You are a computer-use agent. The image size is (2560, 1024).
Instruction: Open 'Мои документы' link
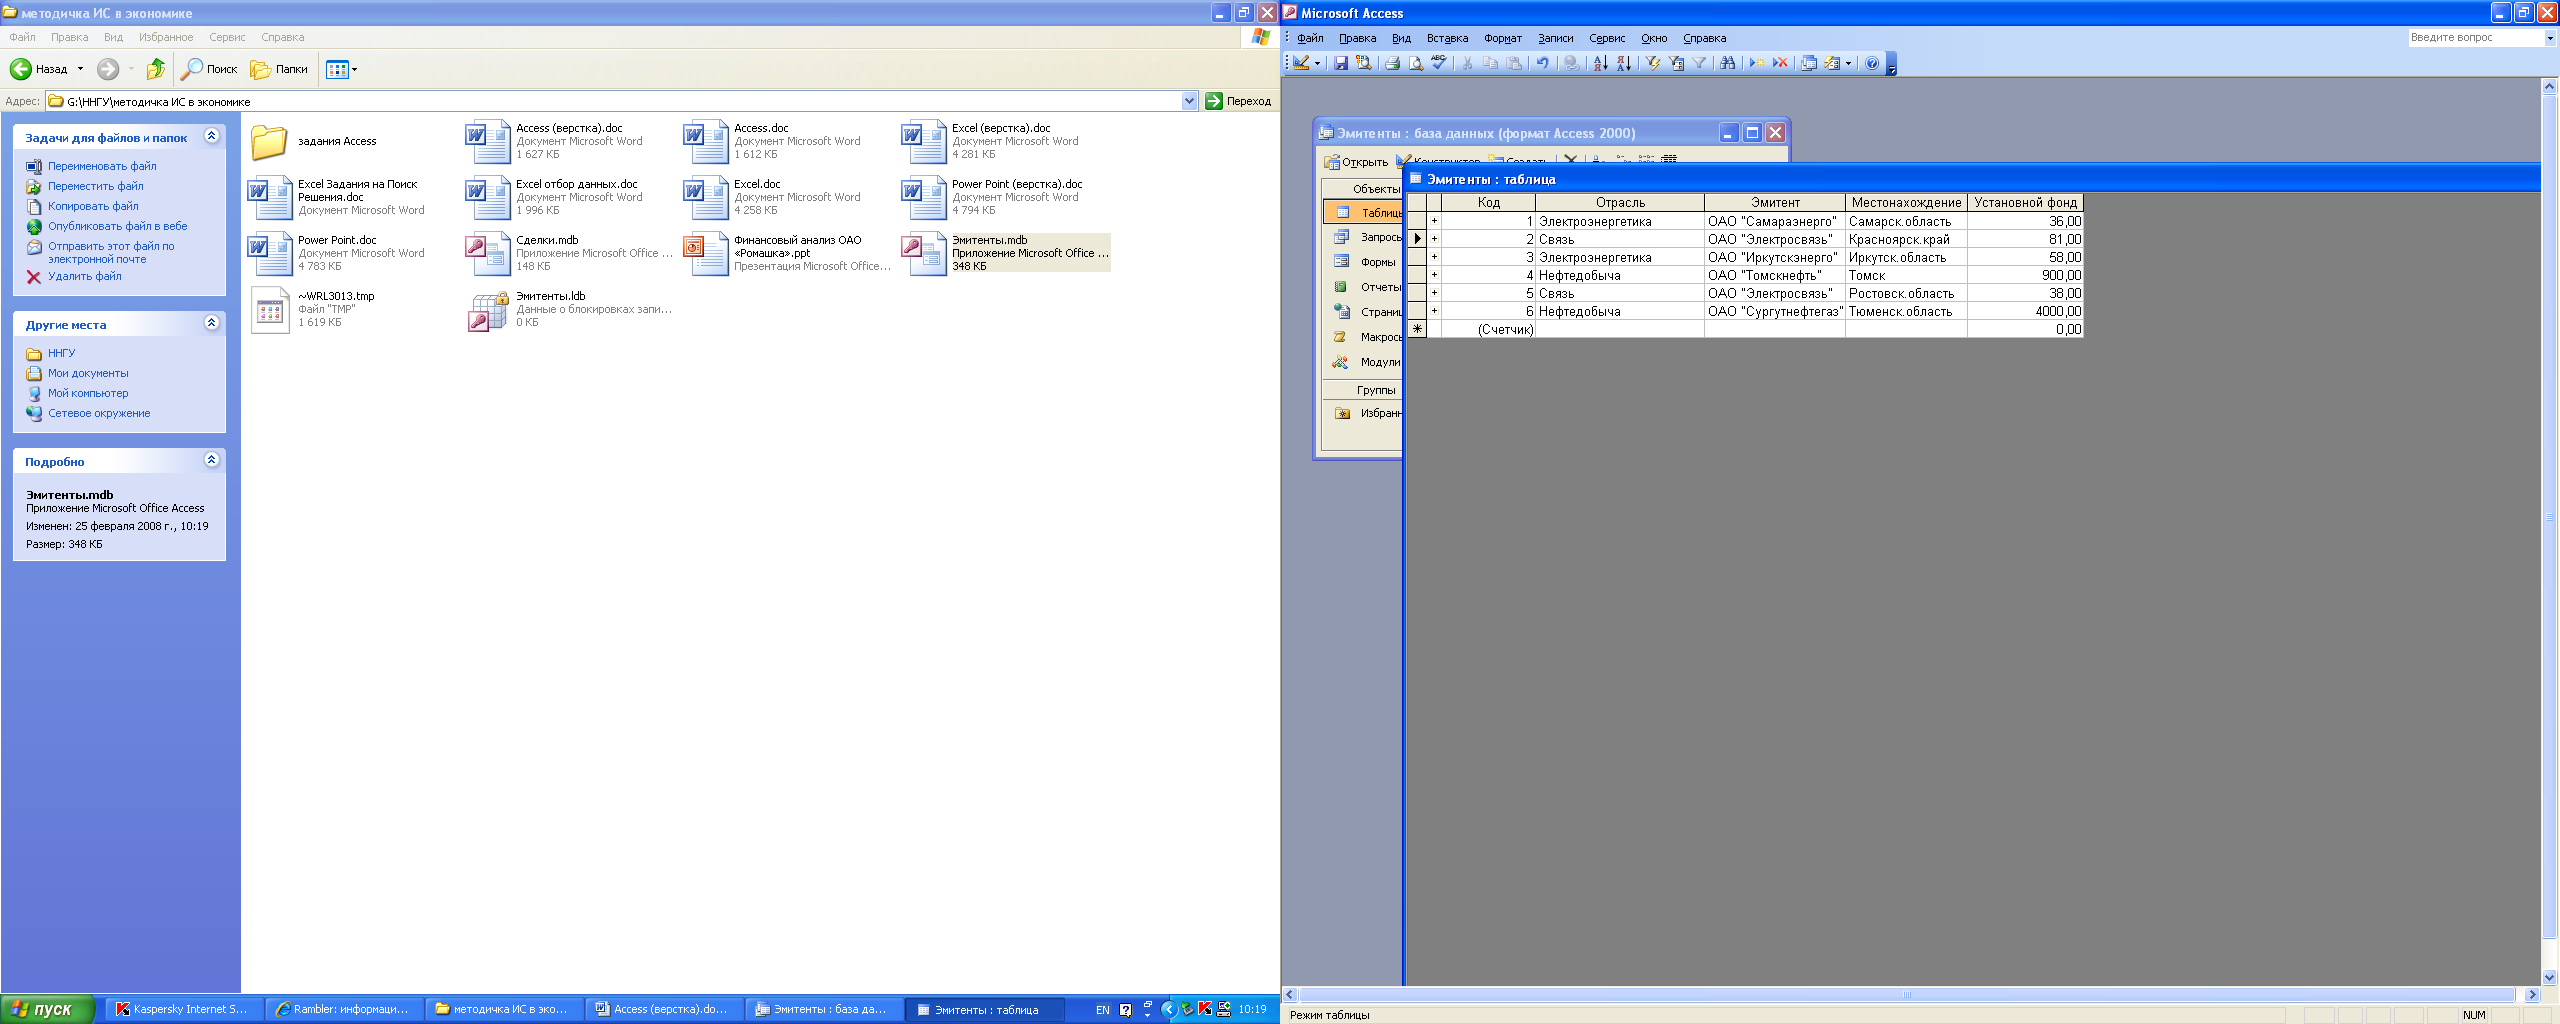click(88, 373)
